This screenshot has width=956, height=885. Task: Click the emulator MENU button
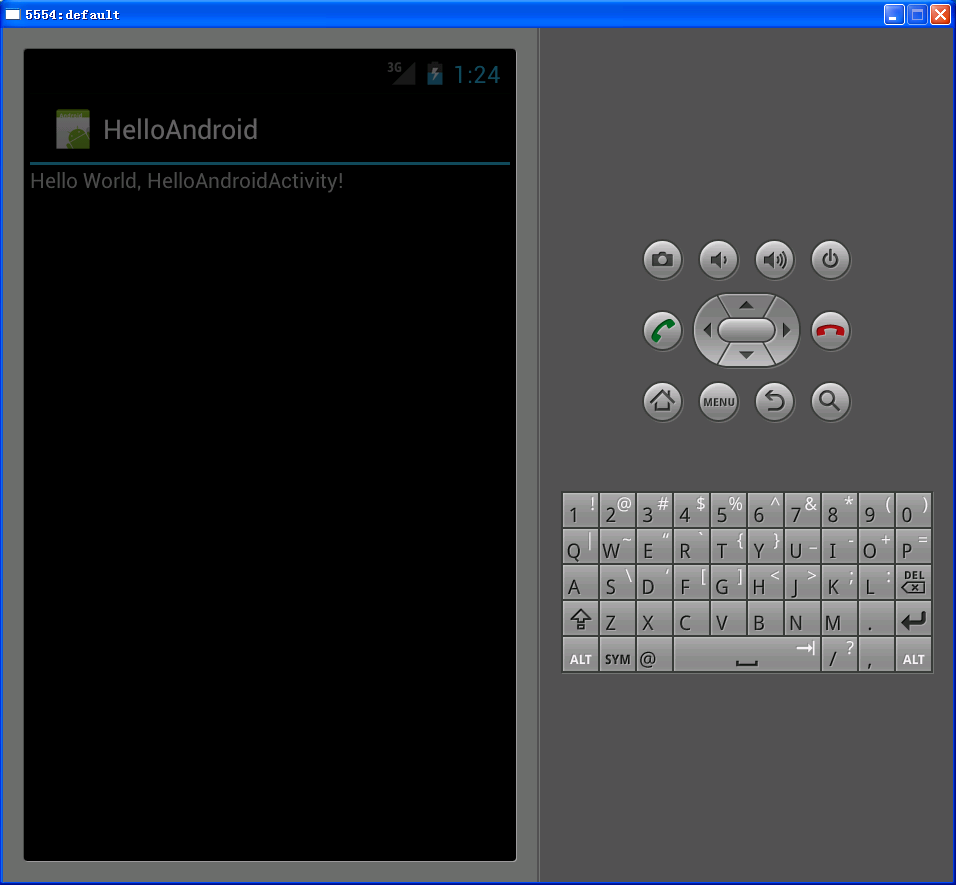click(x=718, y=402)
